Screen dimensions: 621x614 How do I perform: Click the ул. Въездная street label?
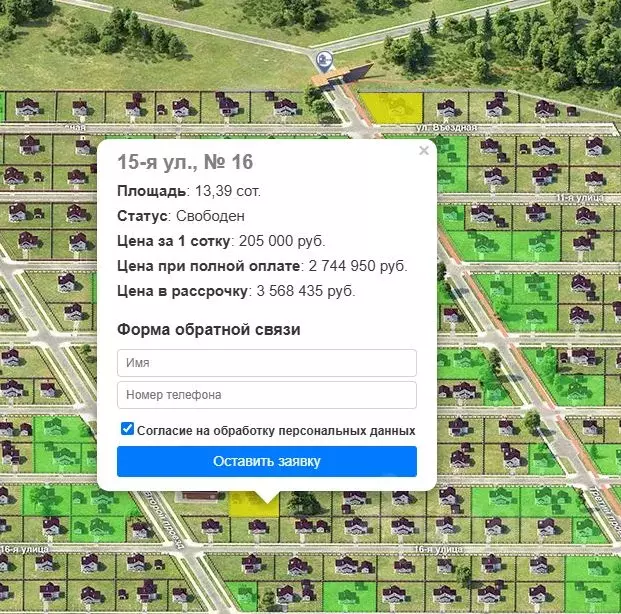coord(447,128)
